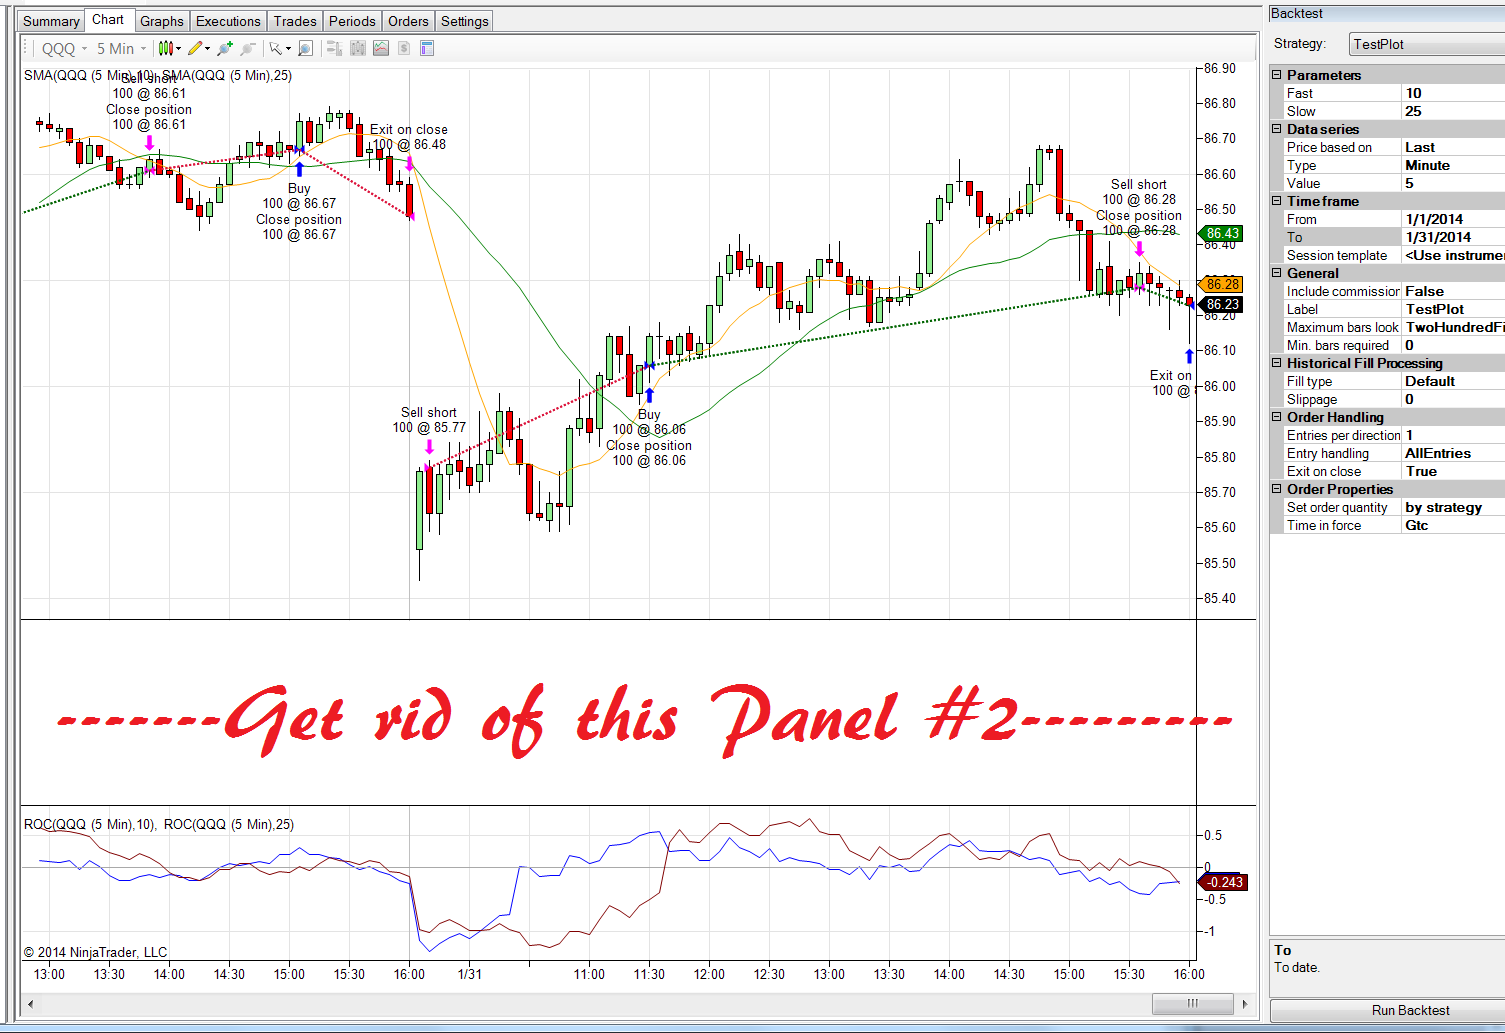Change the Session template setting
This screenshot has height=1033, width=1505.
1453,255
